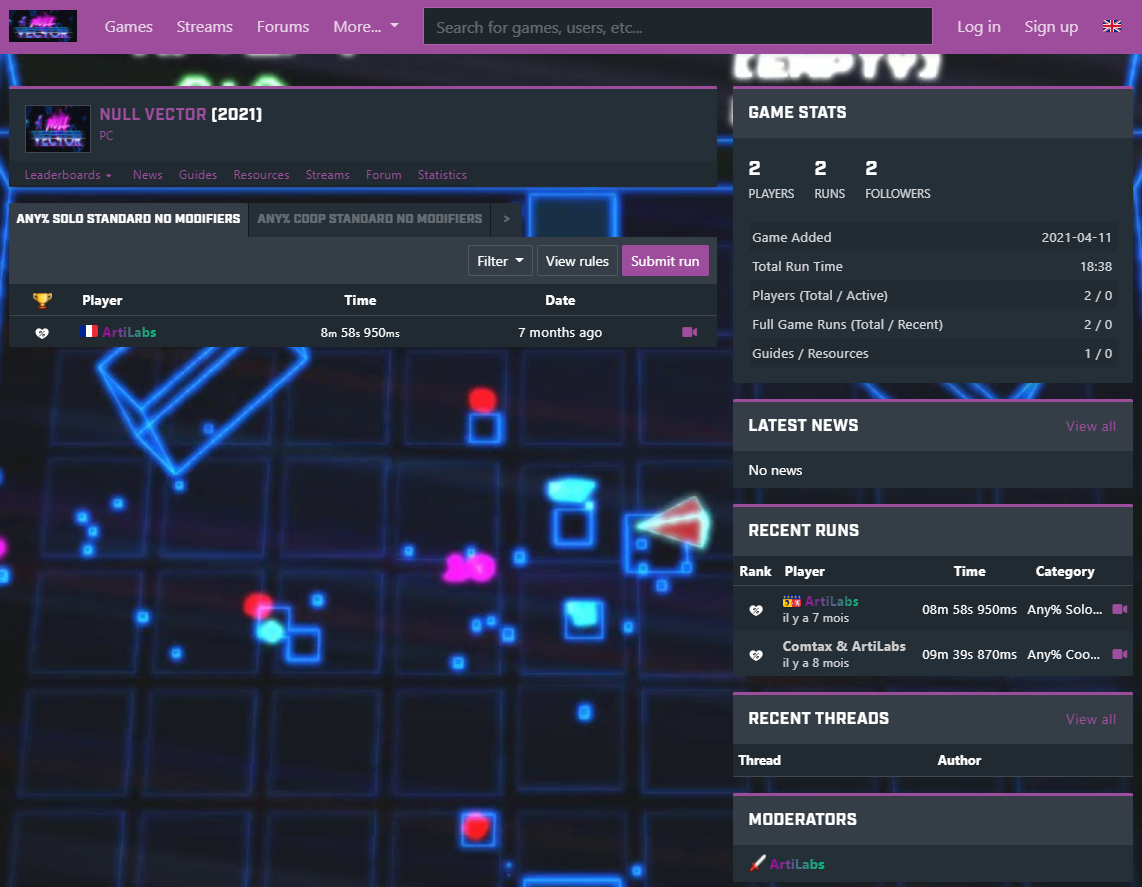Go to the News sub-tab
The image size is (1142, 887).
148,175
